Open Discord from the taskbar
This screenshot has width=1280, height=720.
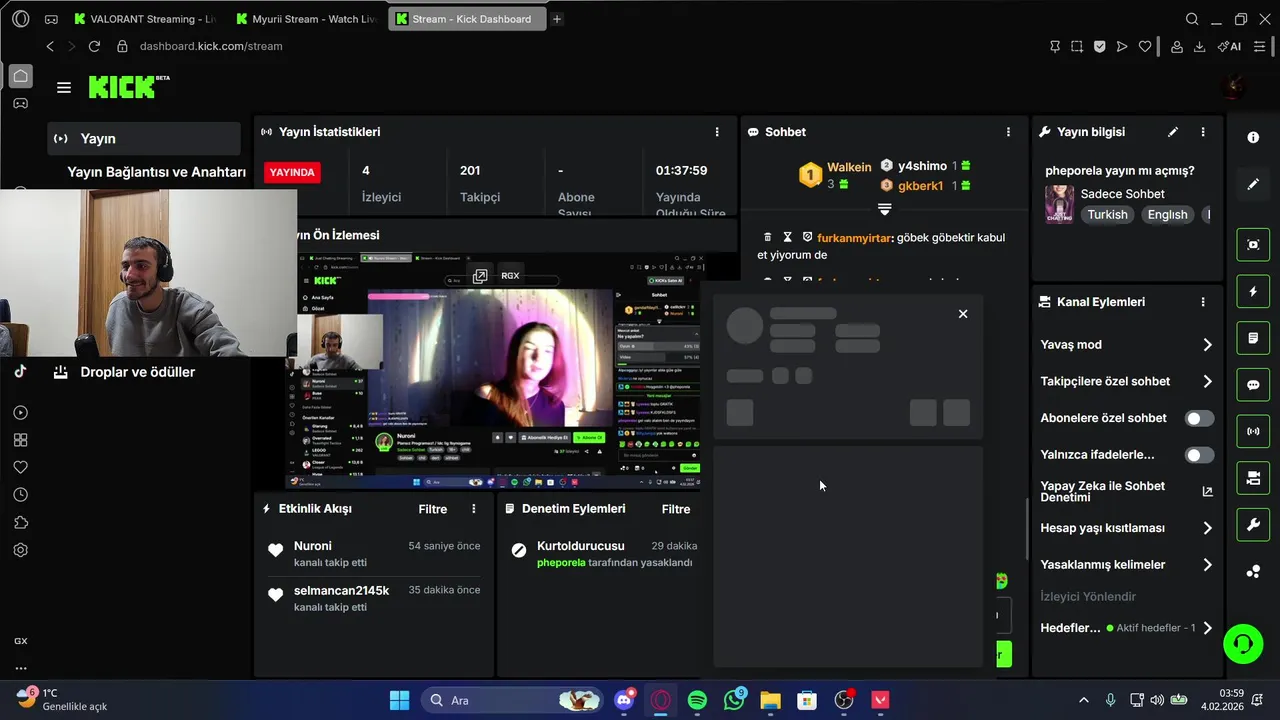[x=625, y=700]
